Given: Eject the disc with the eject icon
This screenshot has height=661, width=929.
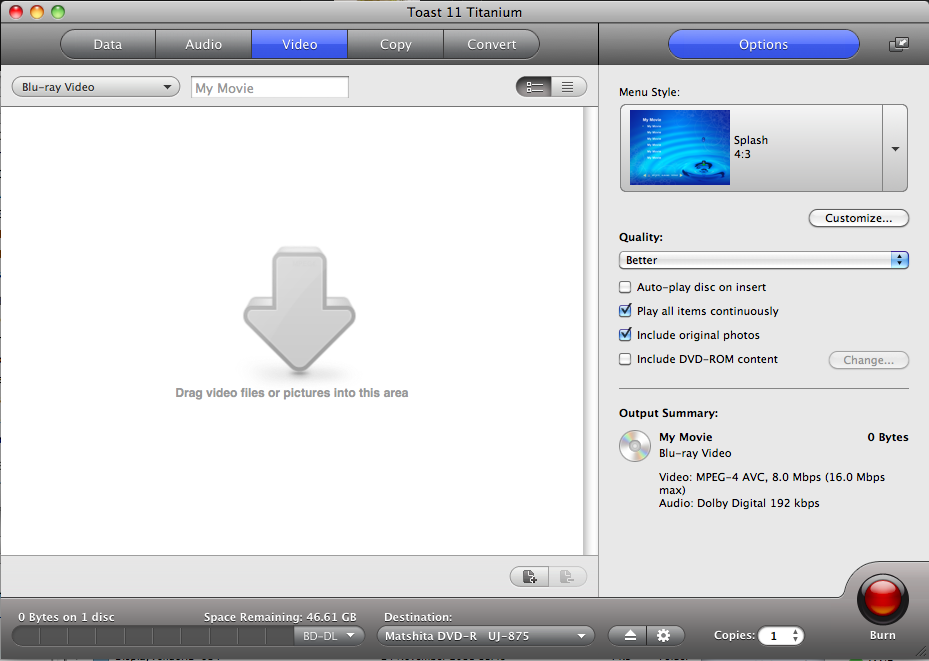Looking at the screenshot, I should (629, 636).
